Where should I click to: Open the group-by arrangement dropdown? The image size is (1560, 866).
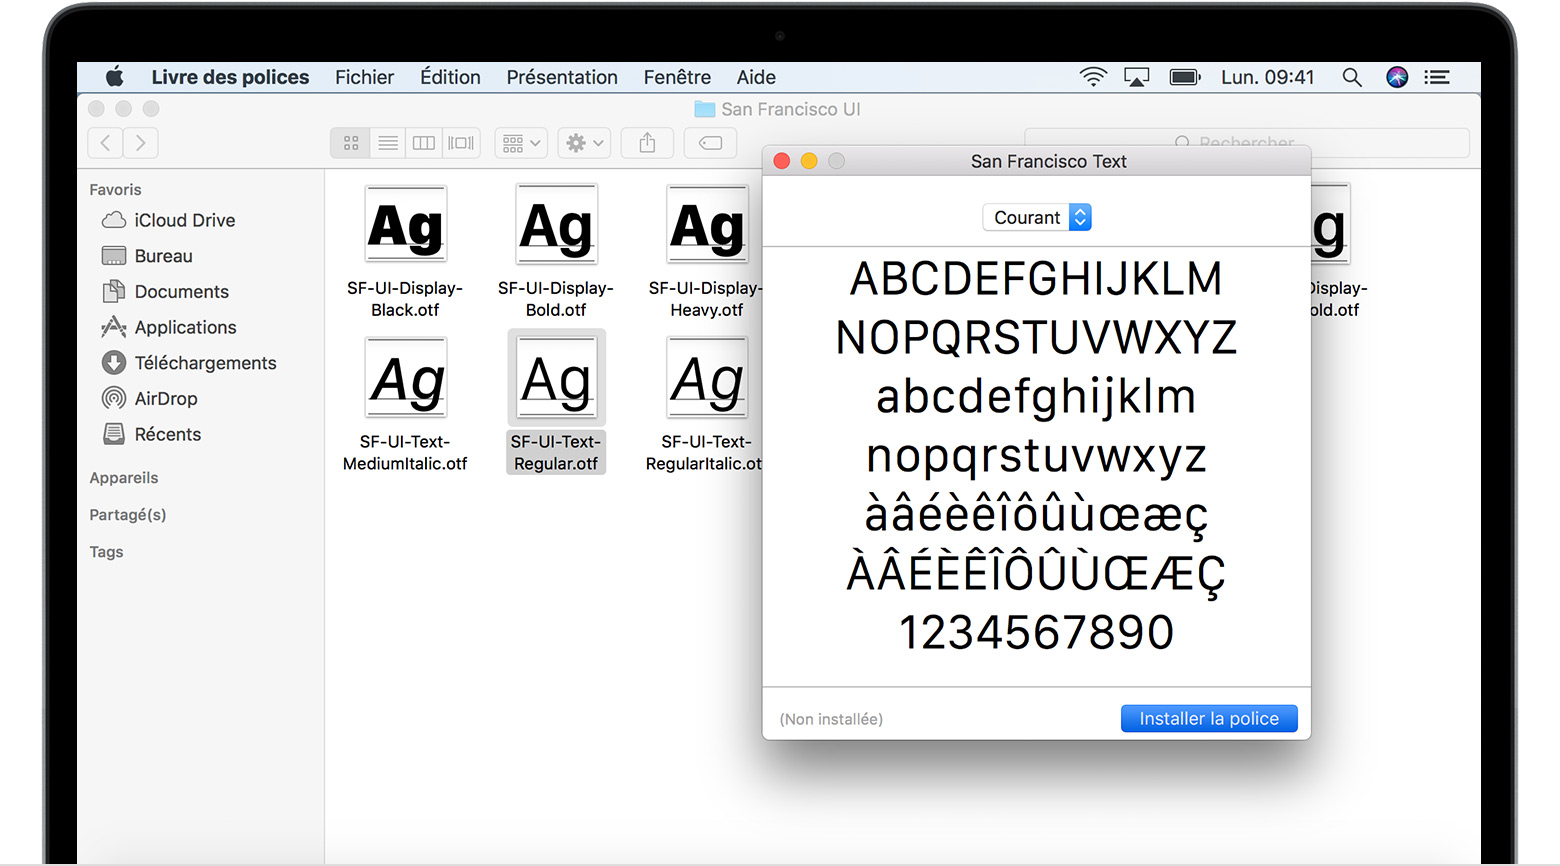521,143
